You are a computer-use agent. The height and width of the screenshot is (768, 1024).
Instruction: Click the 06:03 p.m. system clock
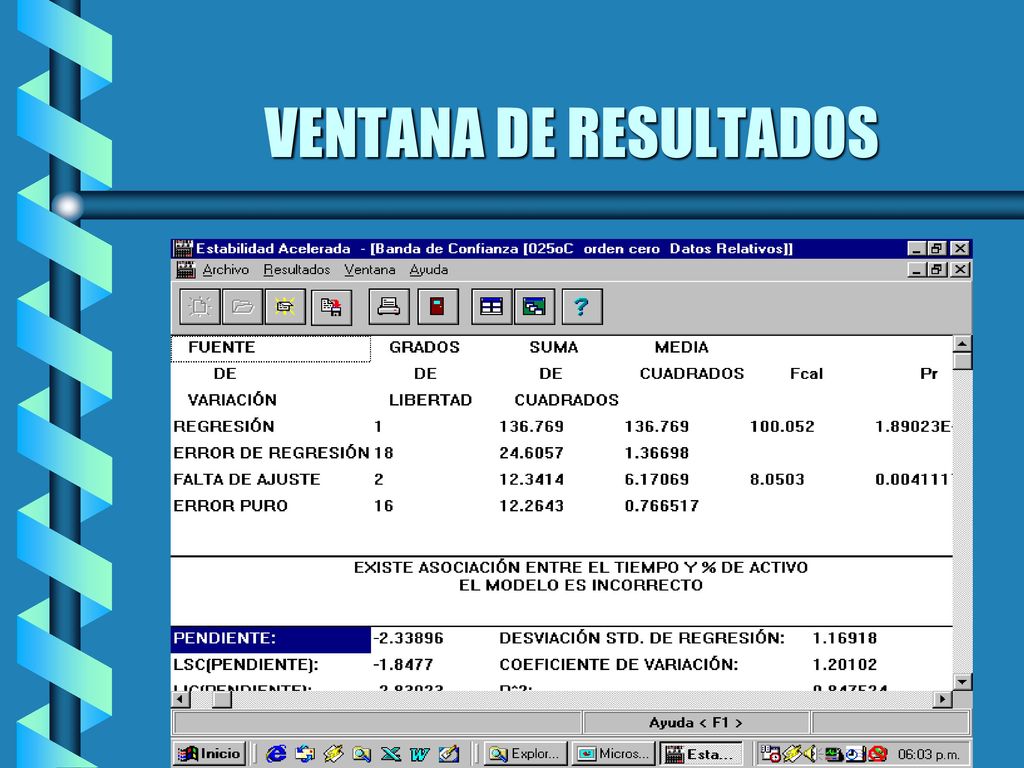coord(928,754)
